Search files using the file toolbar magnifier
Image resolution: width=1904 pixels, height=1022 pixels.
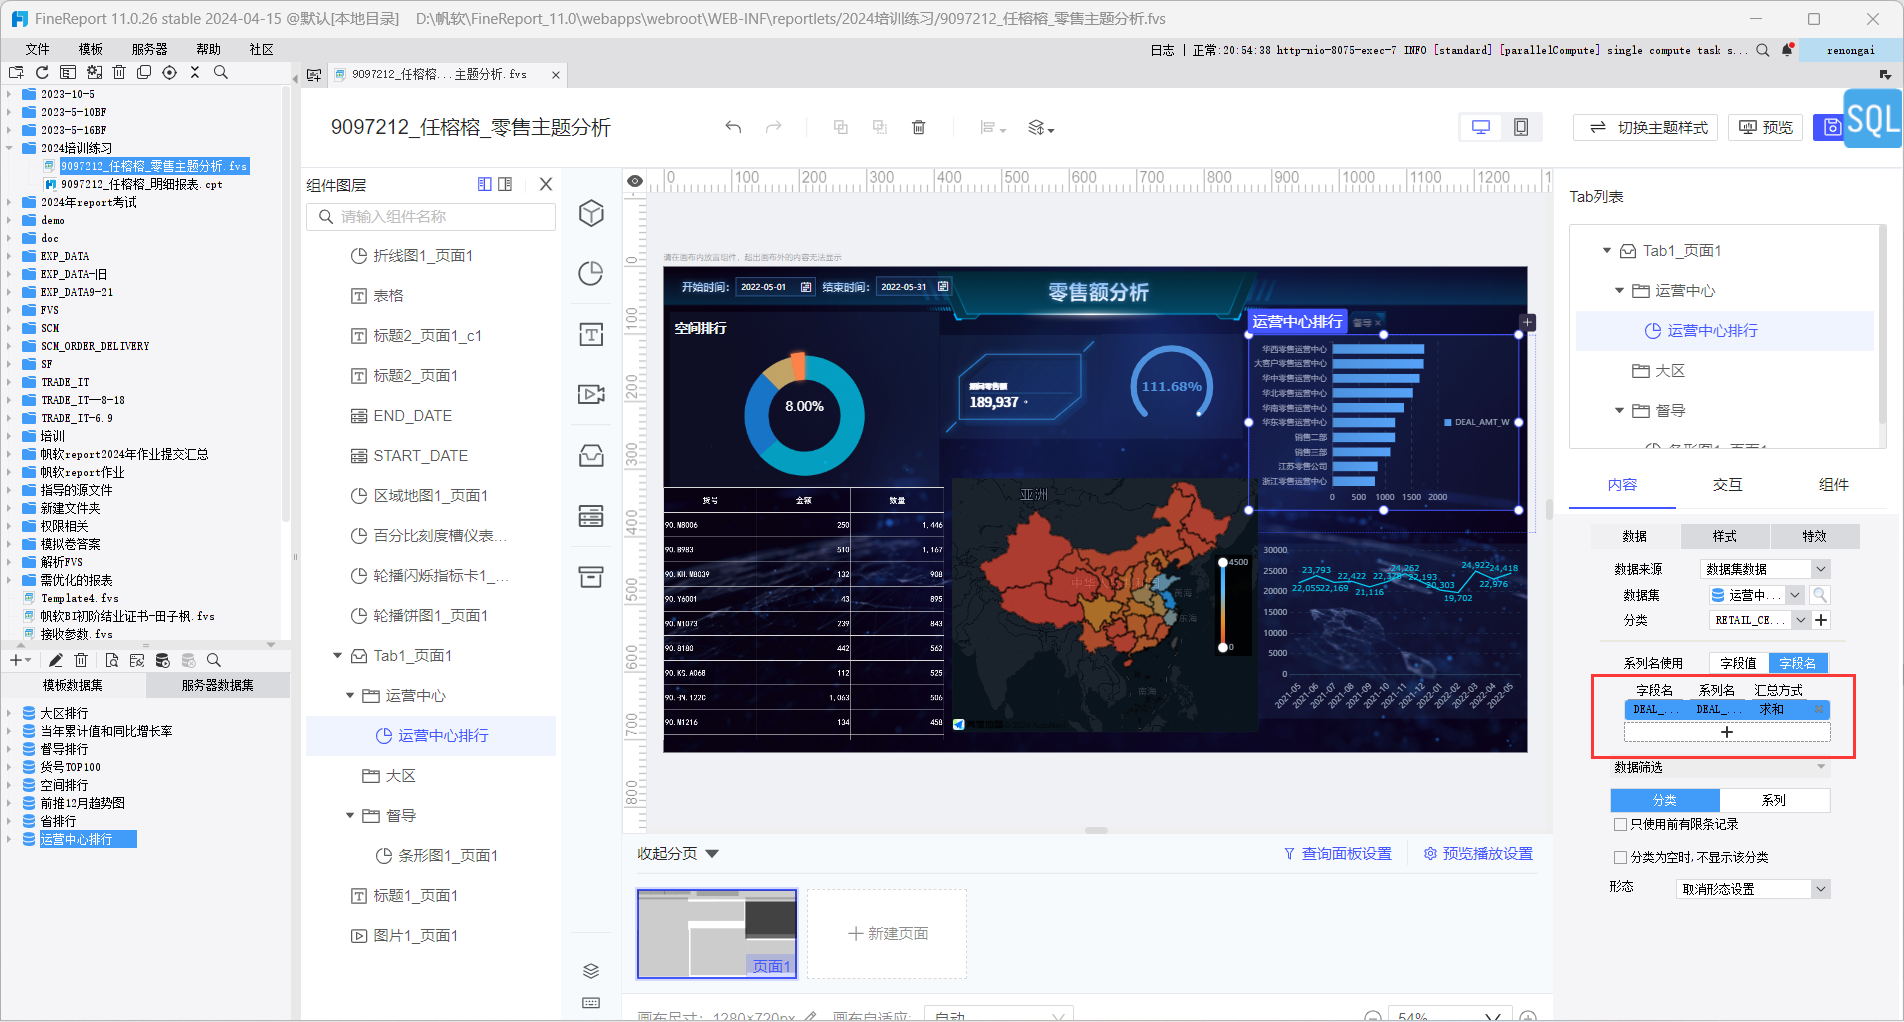[x=221, y=72]
